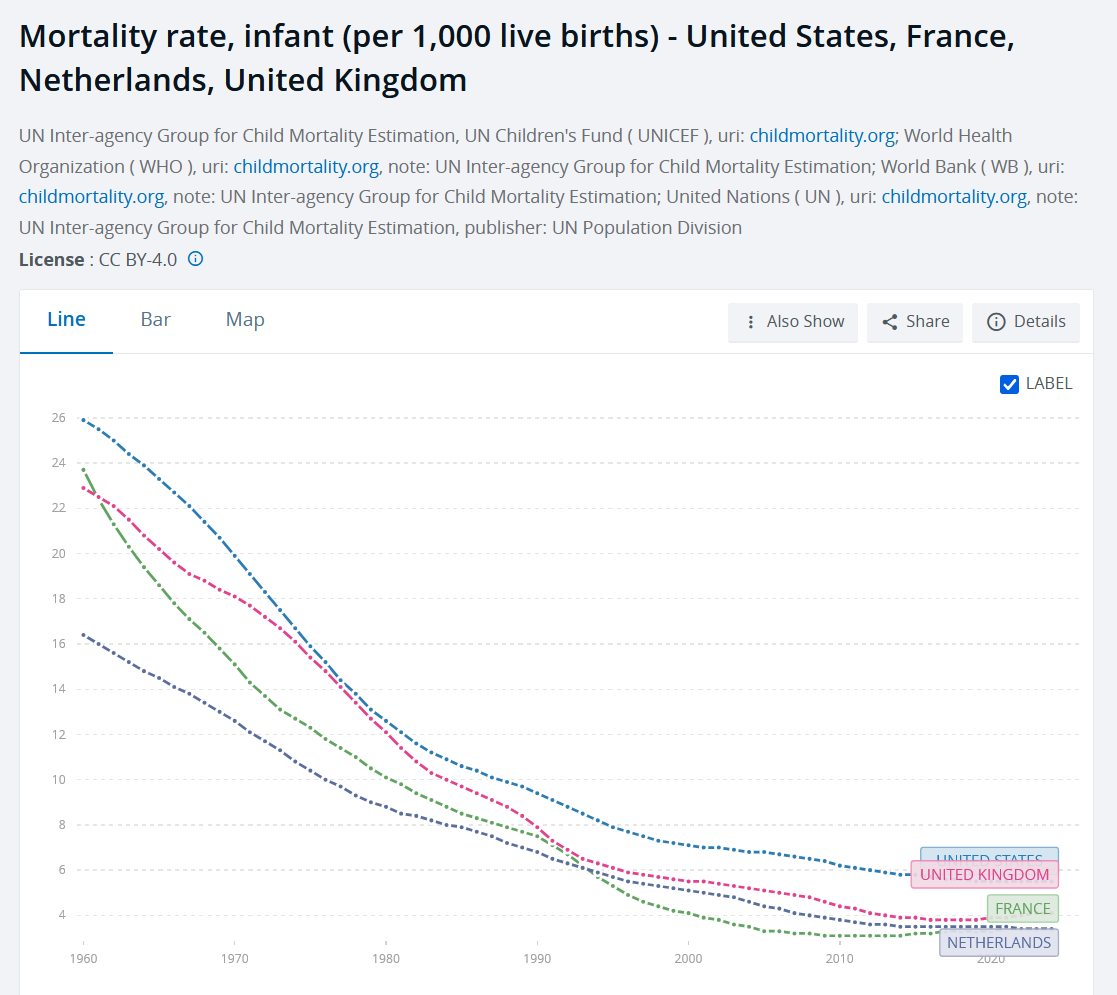This screenshot has height=995, width=1117.
Task: Select the Line tab
Action: coord(66,320)
